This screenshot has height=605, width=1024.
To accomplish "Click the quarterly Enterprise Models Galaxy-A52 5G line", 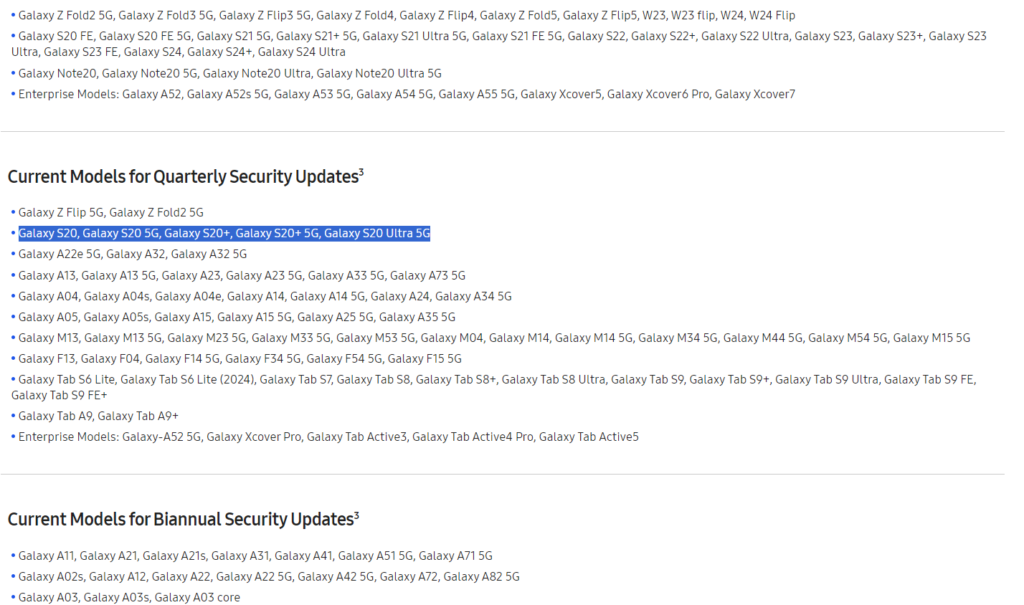I will click(328, 437).
